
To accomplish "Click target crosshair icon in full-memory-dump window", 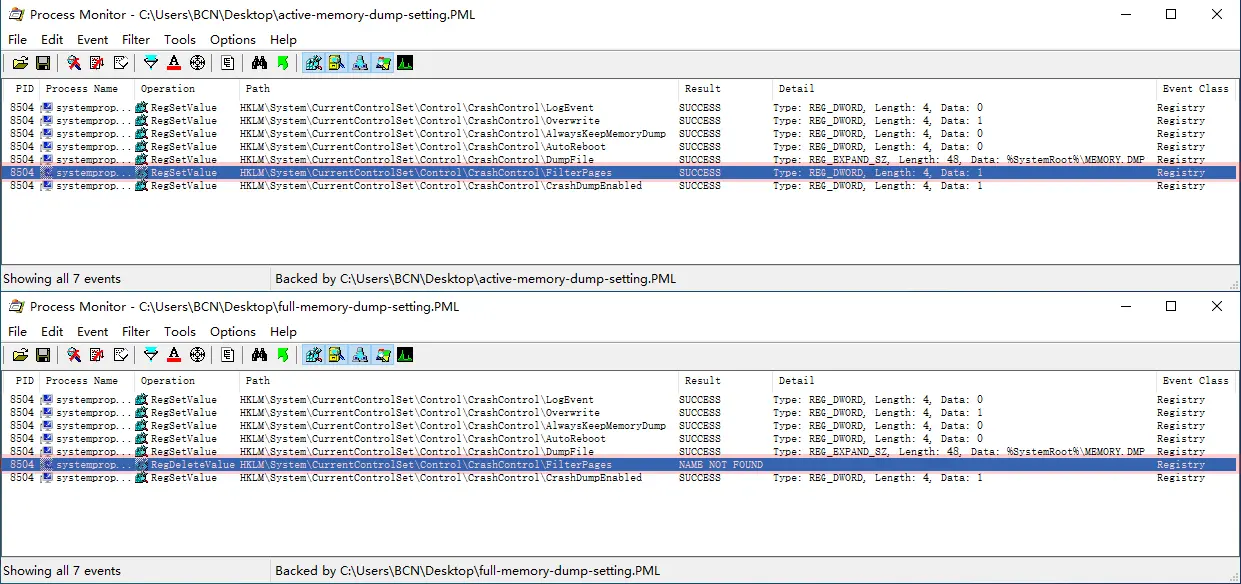I will 197,355.
